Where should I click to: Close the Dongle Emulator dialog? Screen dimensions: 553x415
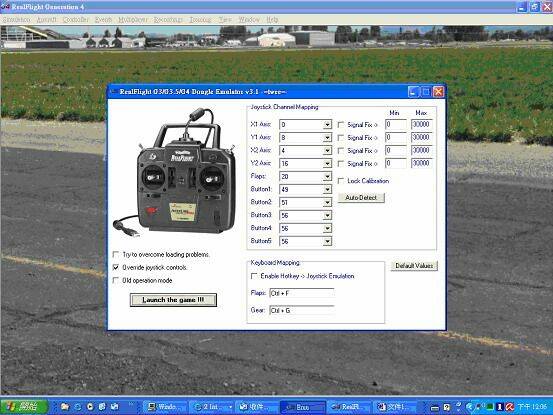438,92
